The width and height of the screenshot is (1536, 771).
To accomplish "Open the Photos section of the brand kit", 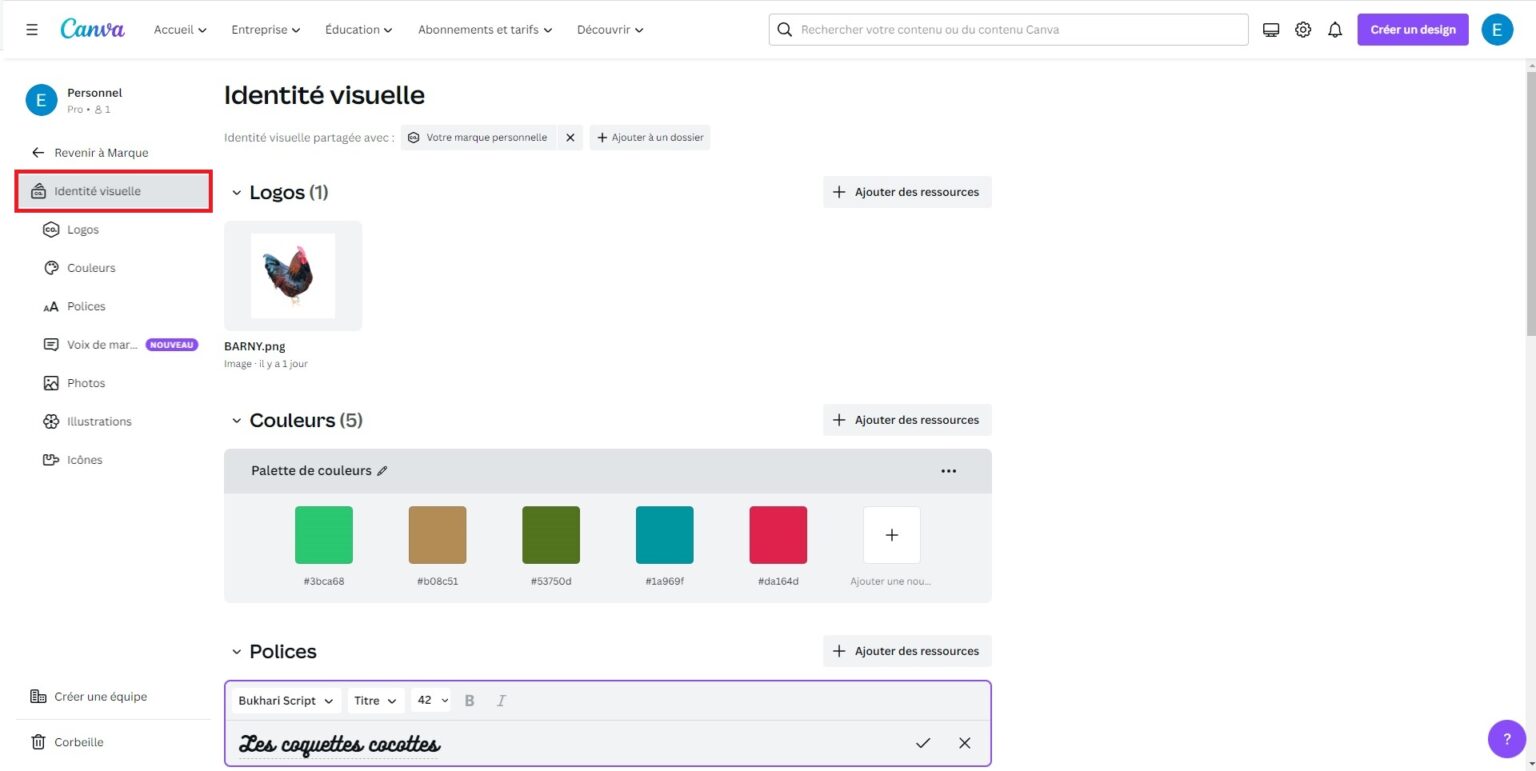I will (x=86, y=382).
